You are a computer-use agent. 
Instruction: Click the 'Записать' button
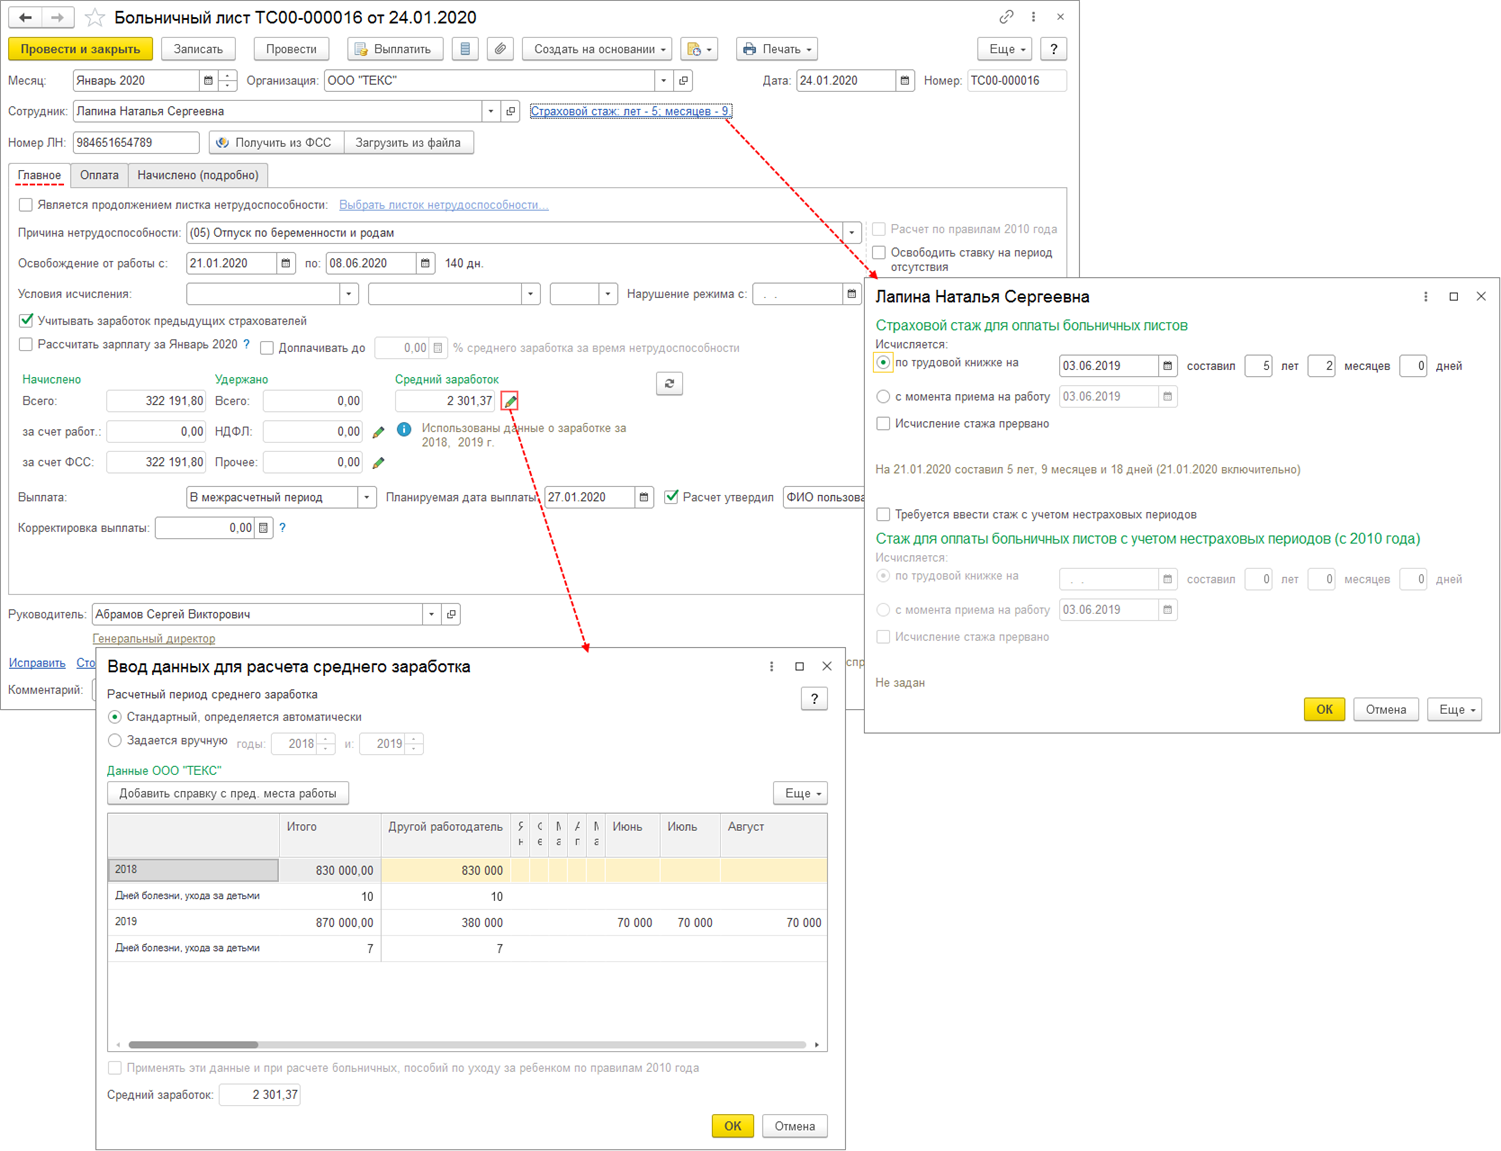(x=198, y=49)
